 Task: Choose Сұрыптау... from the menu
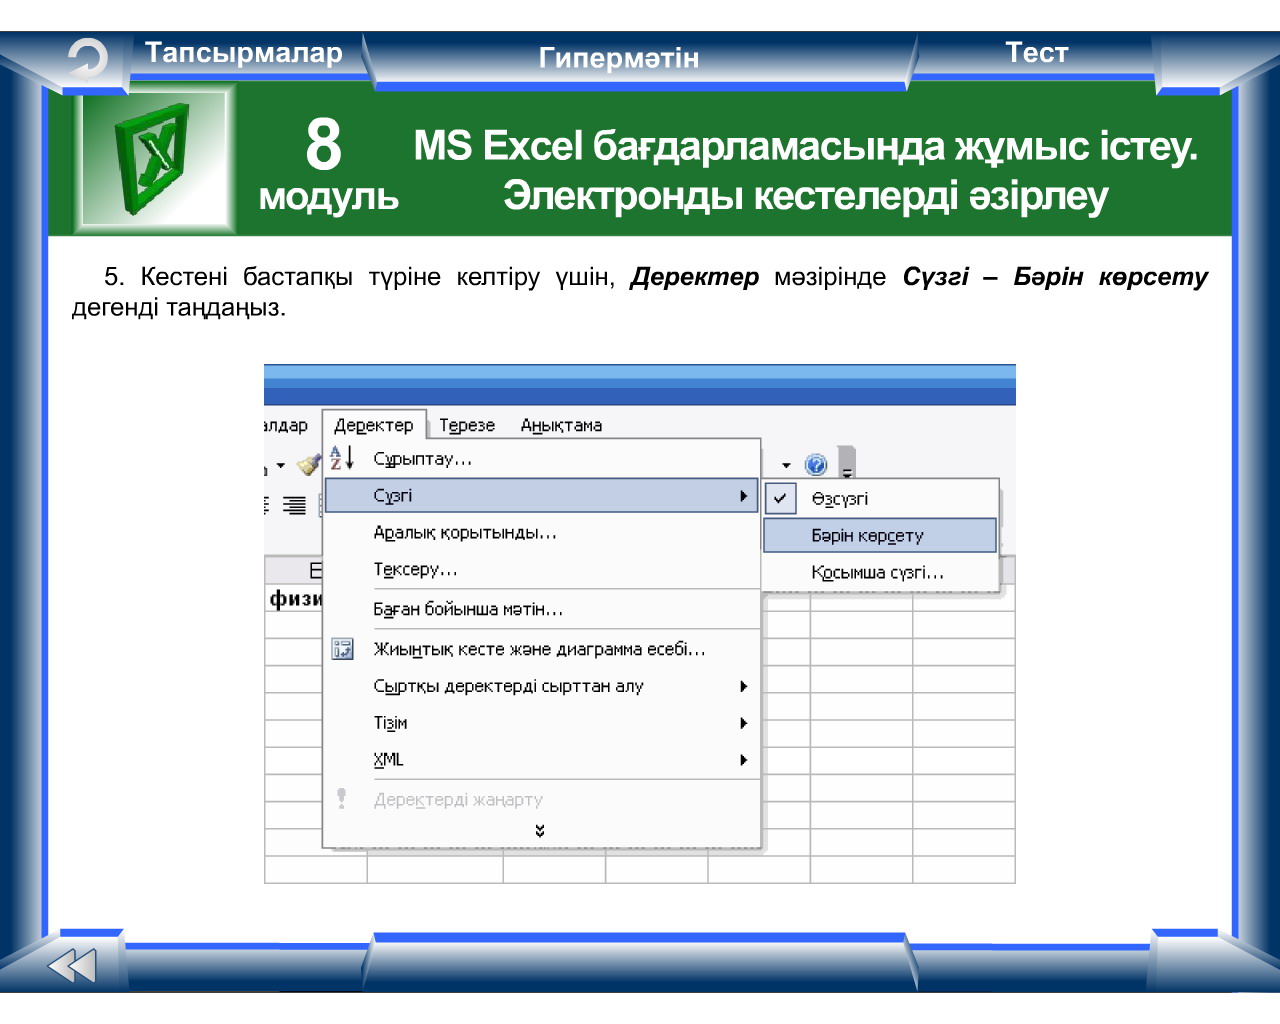point(542,459)
